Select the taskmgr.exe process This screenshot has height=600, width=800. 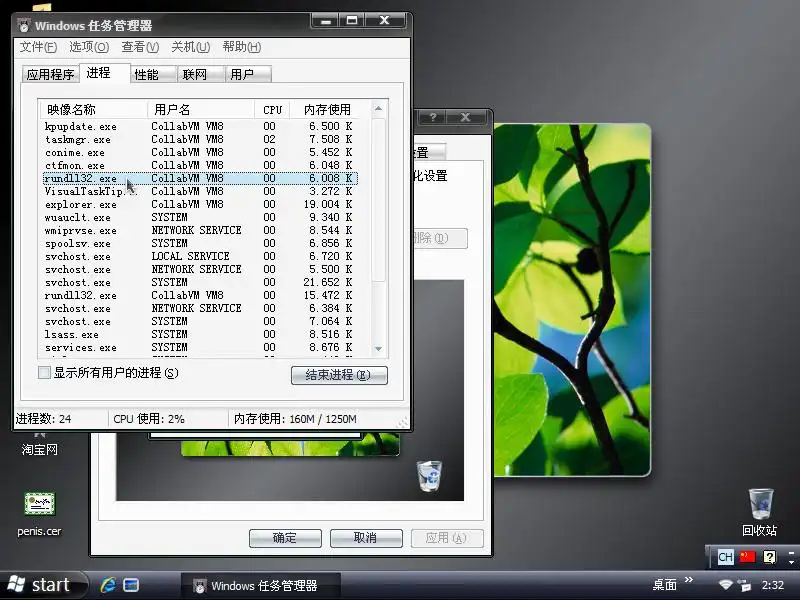point(200,139)
